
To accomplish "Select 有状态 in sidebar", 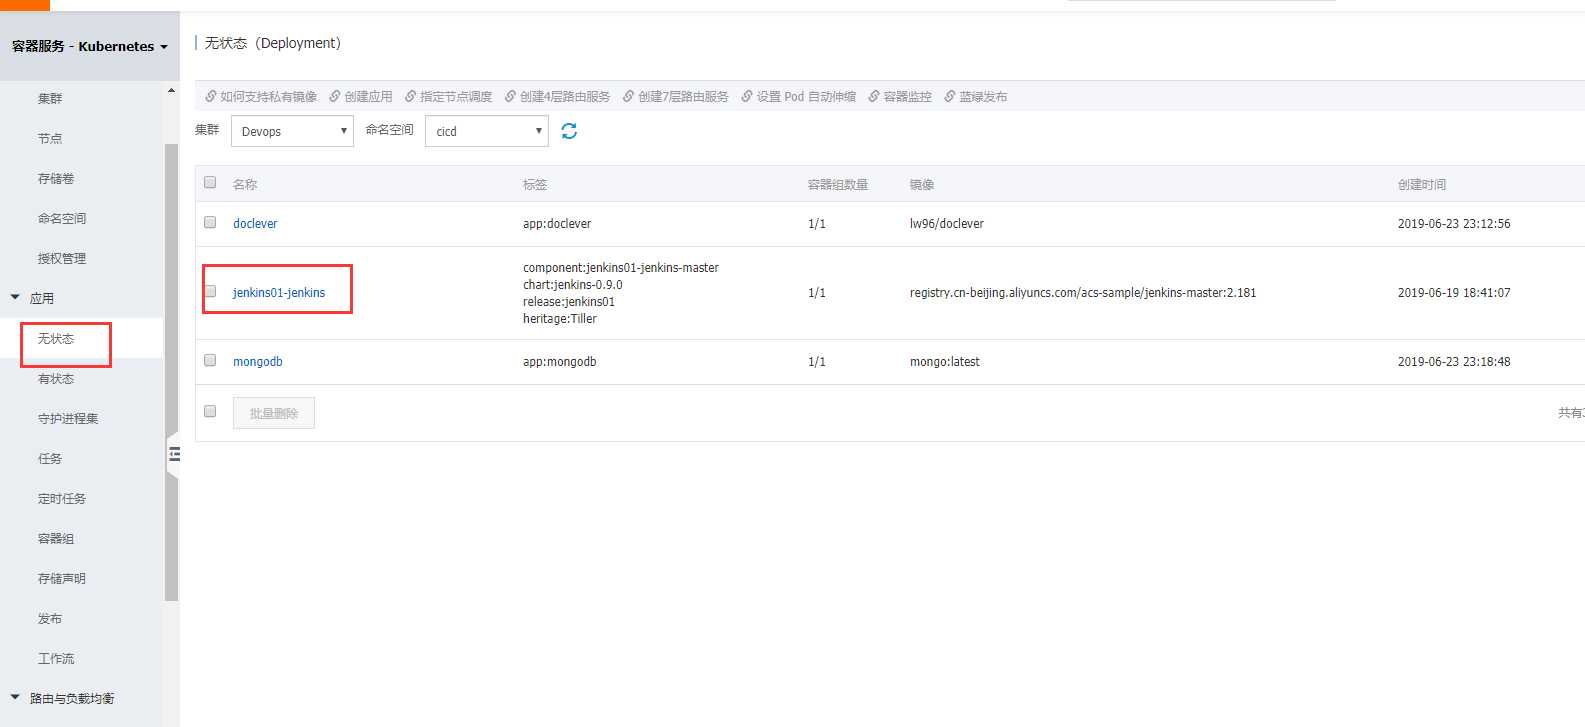I will [56, 378].
